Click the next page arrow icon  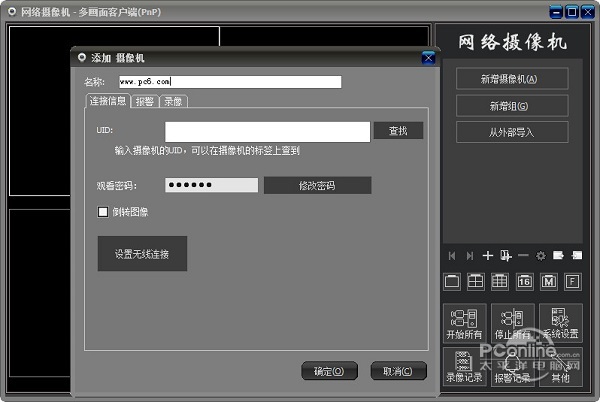470,256
